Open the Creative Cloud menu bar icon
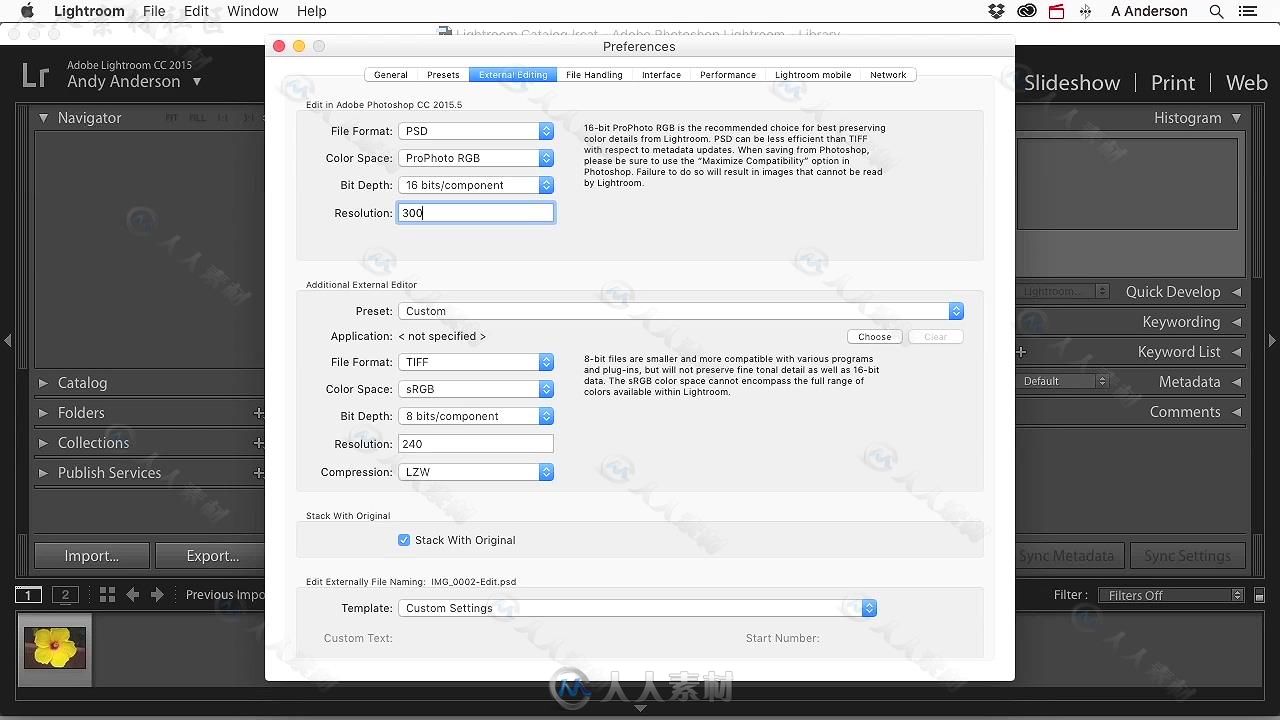 click(x=1026, y=11)
